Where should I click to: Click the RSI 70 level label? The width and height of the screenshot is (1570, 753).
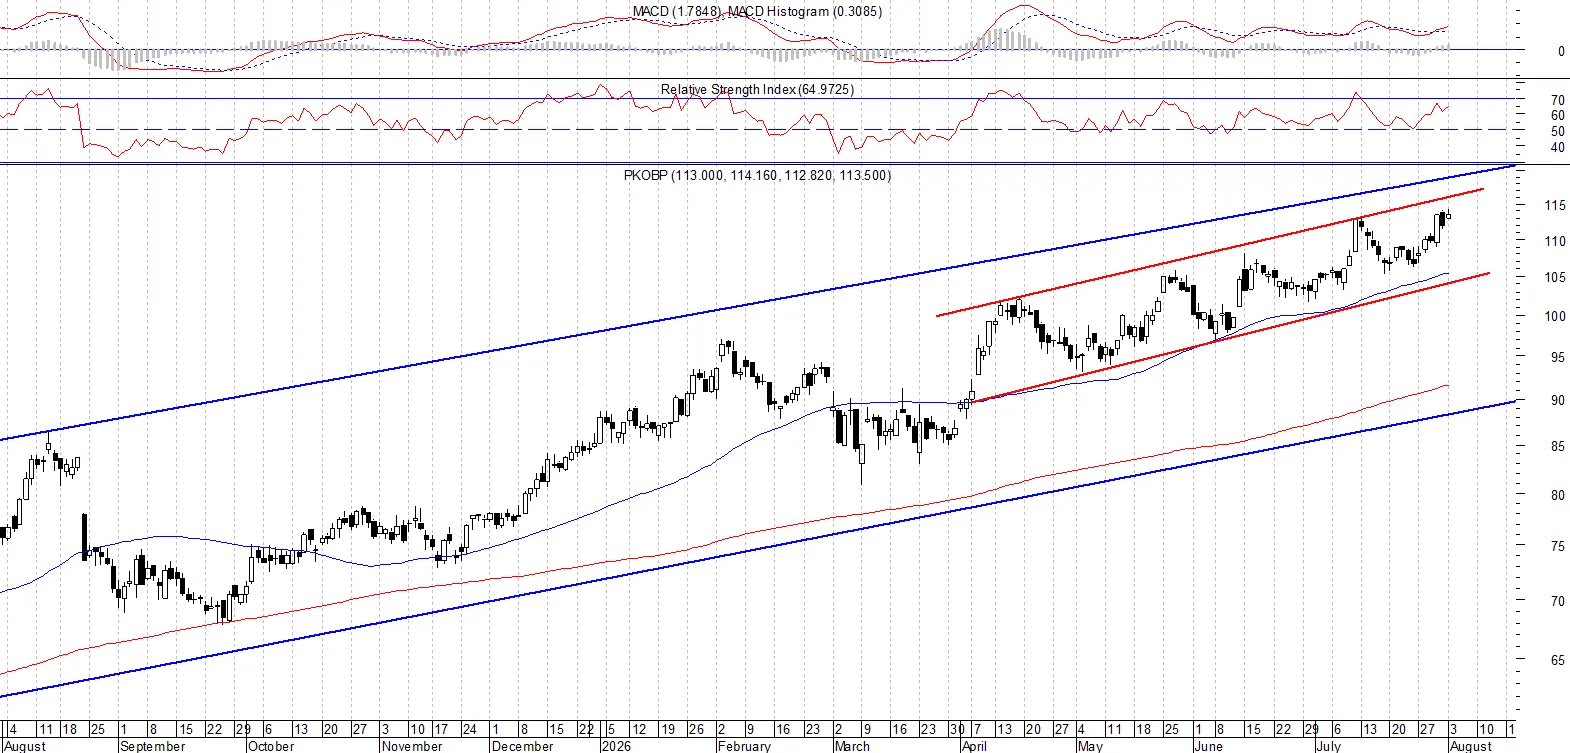[x=1558, y=100]
